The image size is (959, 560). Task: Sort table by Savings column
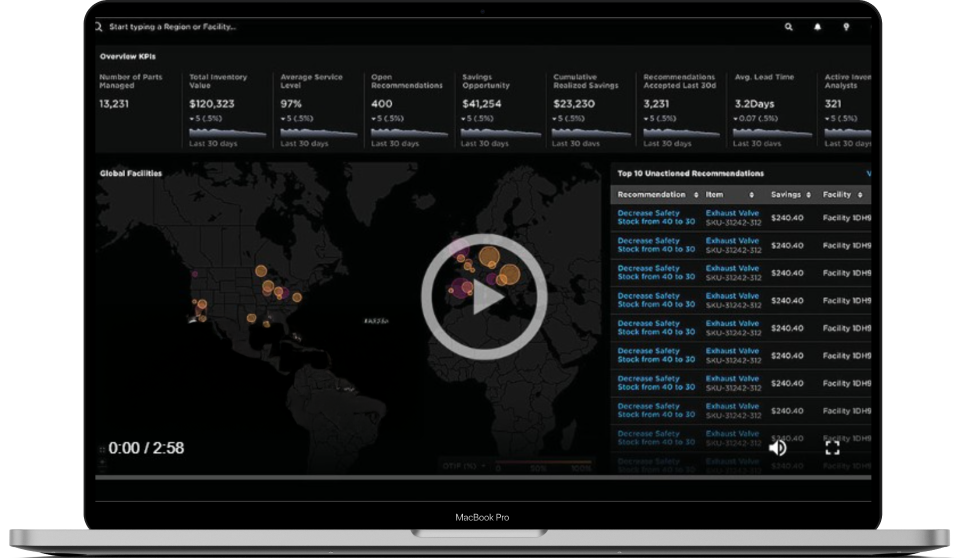[809, 195]
